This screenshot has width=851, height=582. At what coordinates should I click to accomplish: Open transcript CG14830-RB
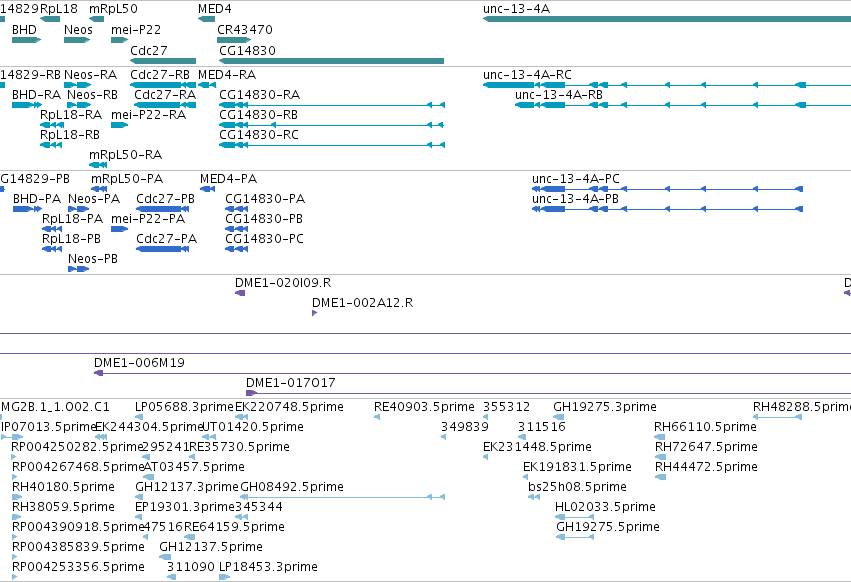click(x=332, y=125)
